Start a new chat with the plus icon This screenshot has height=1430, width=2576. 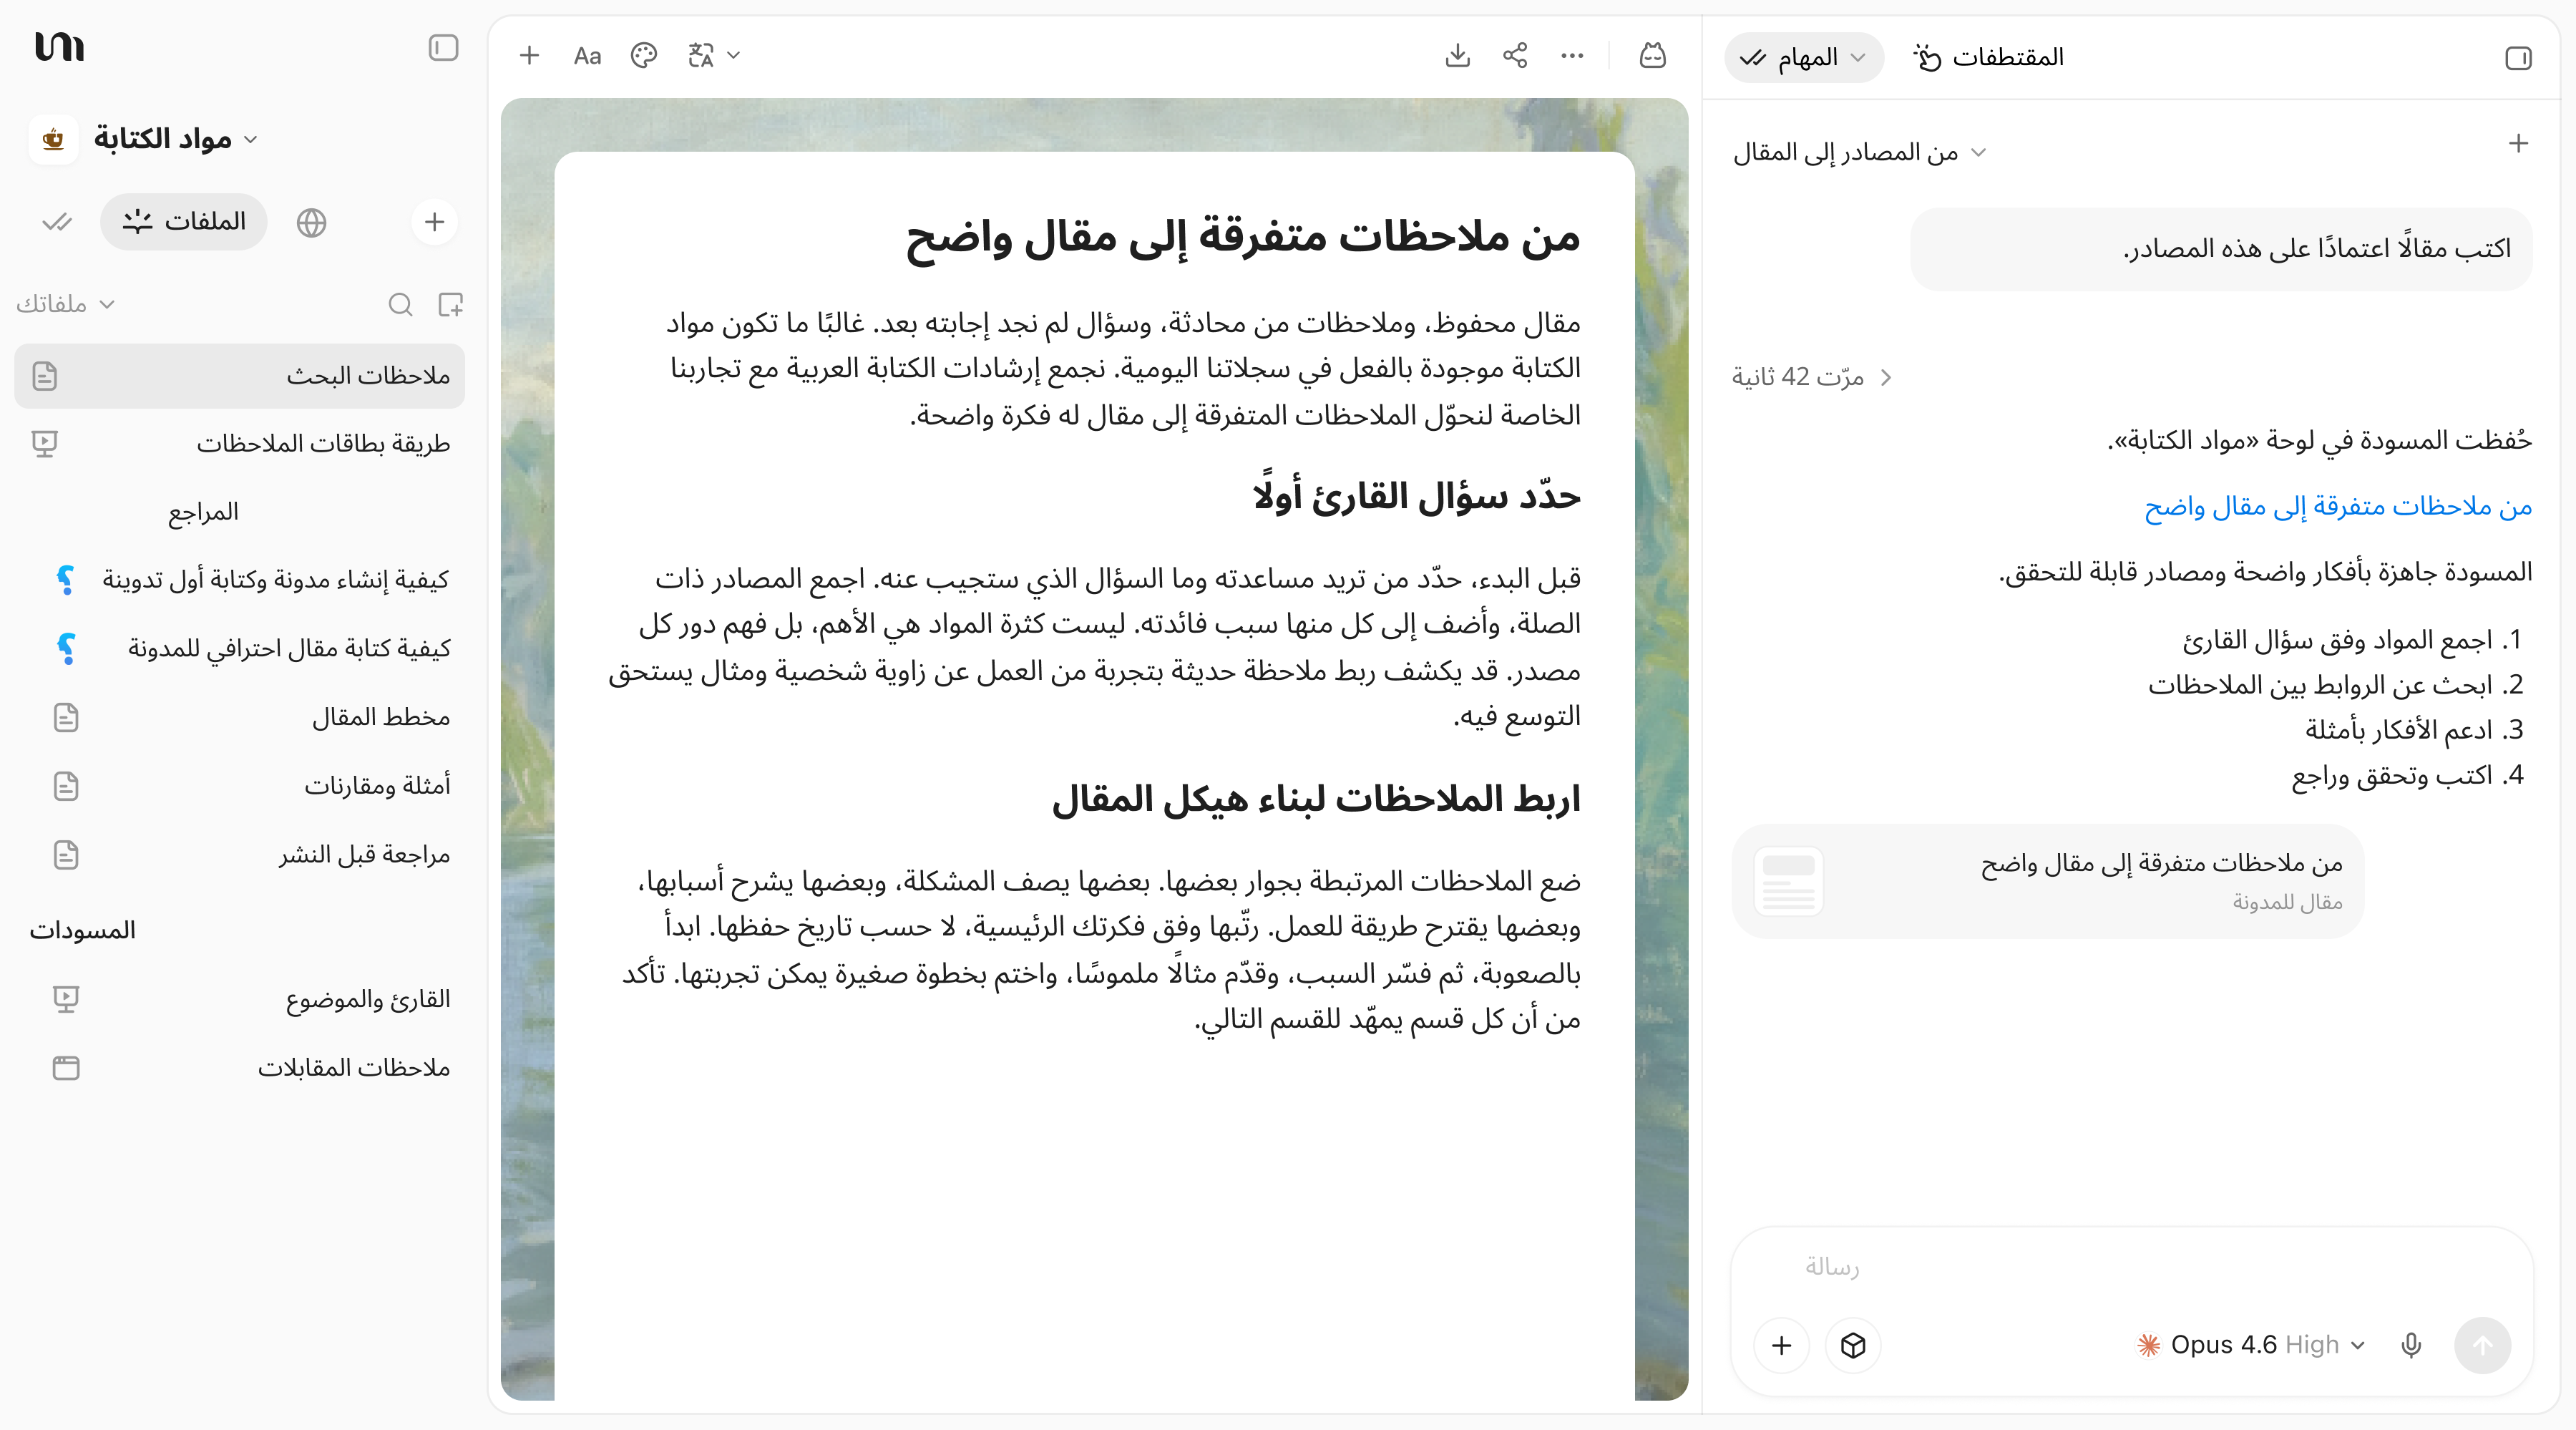(x=2518, y=143)
